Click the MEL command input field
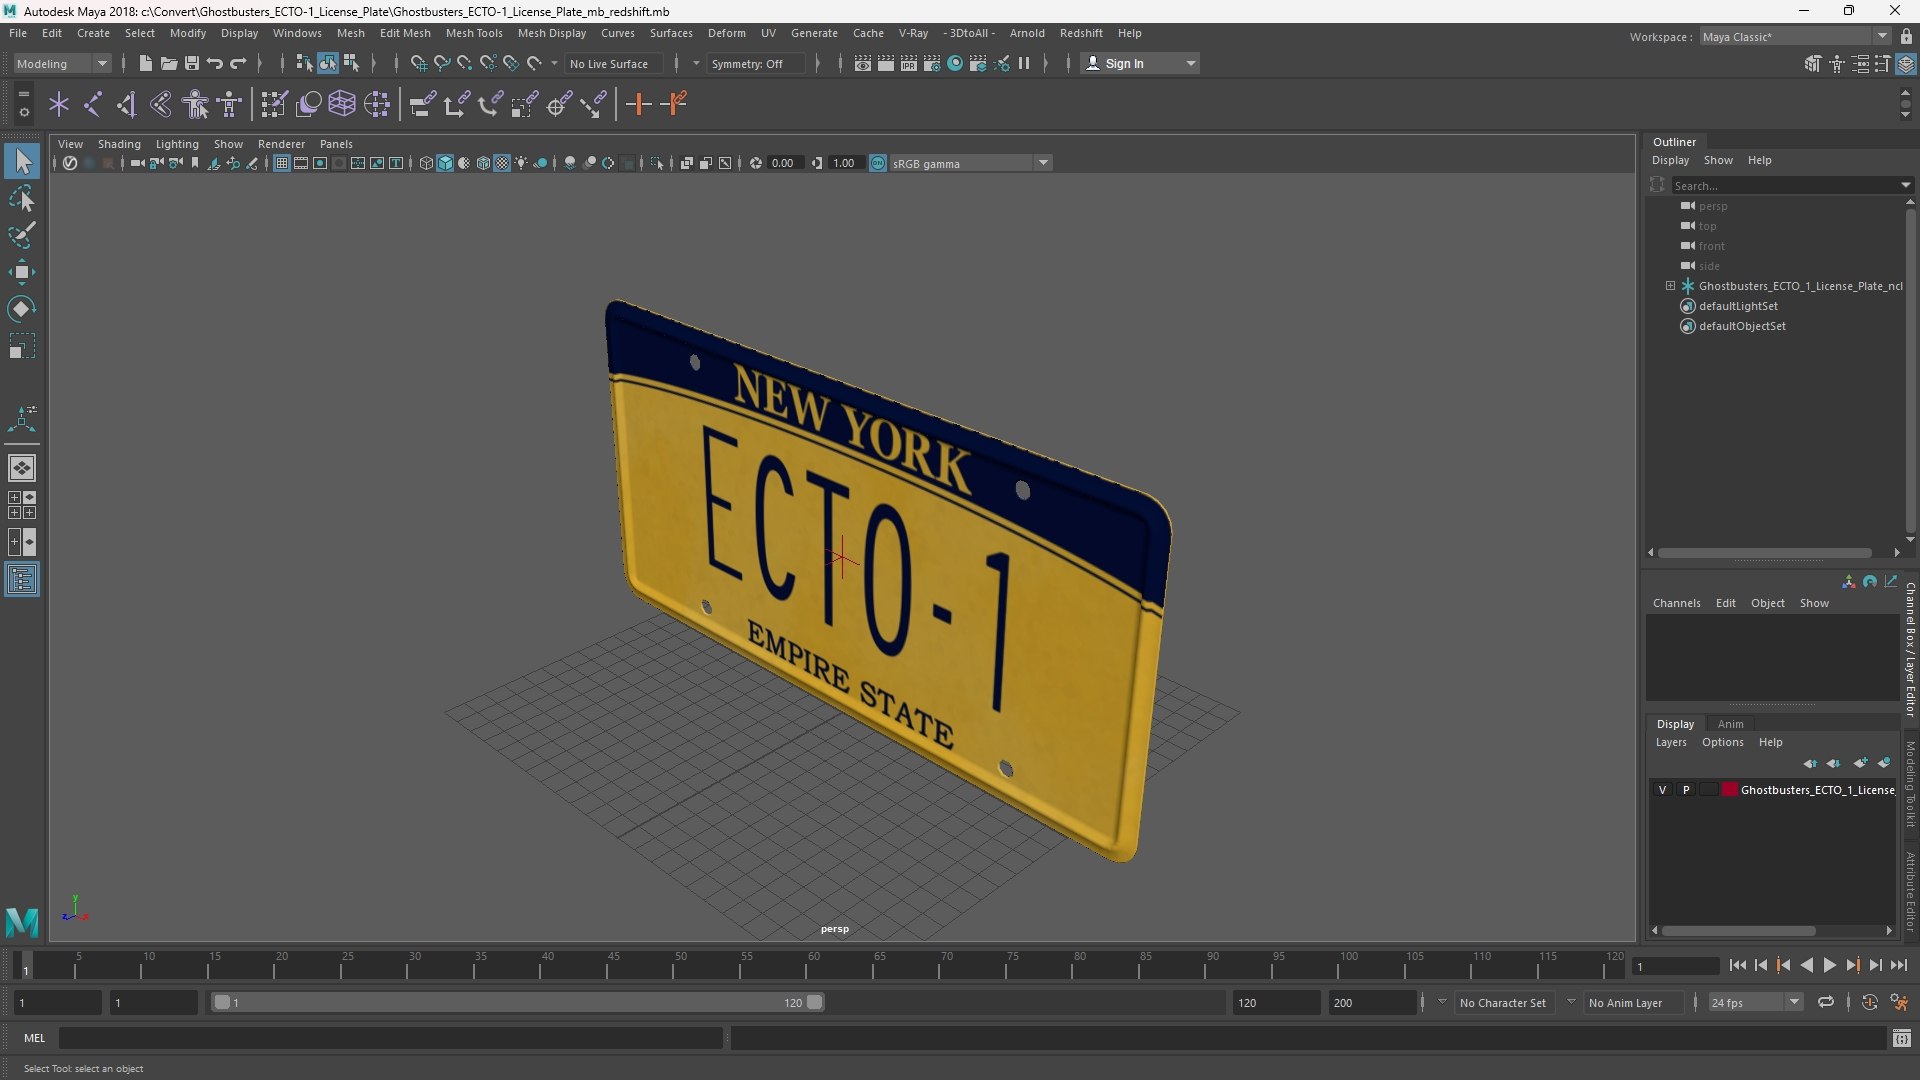Image resolution: width=1920 pixels, height=1080 pixels. pyautogui.click(x=391, y=1038)
